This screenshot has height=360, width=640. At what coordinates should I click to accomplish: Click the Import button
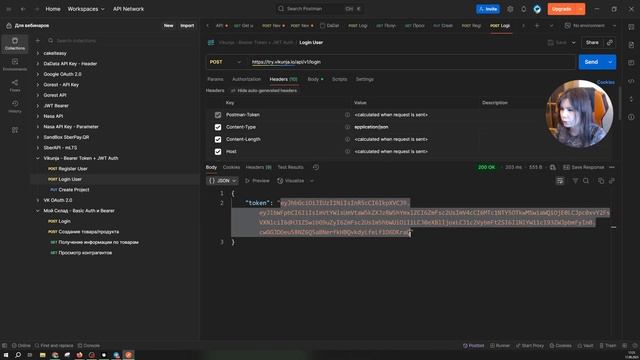click(x=187, y=26)
